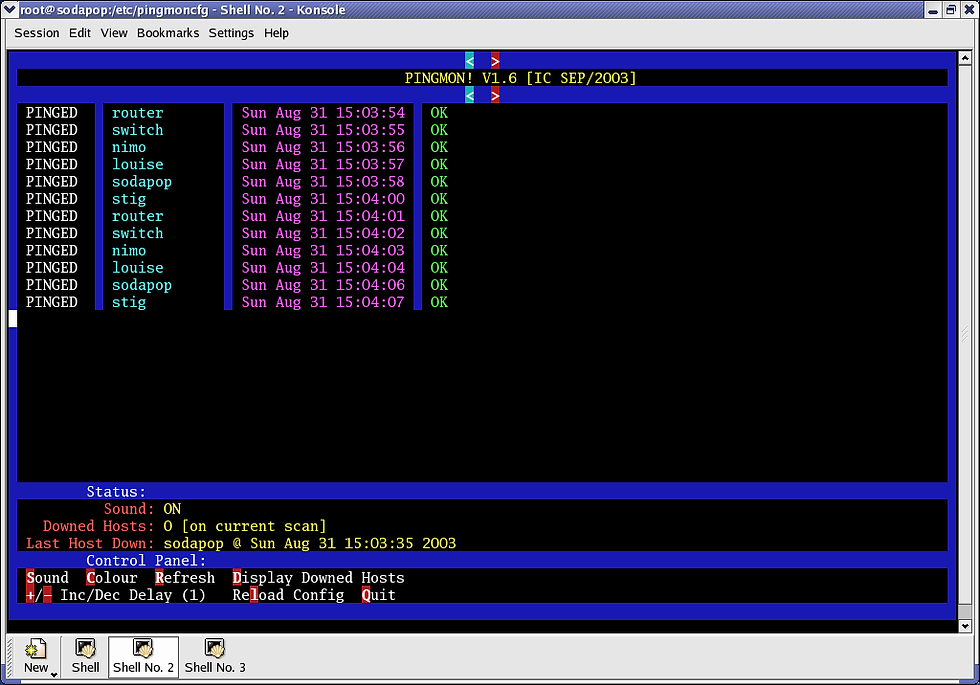The width and height of the screenshot is (980, 685).
Task: Click PINGED label in the 15:03:54 row
Action: coord(51,113)
